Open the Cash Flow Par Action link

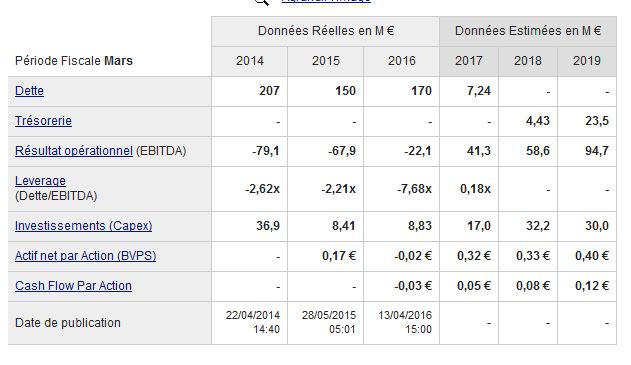(73, 286)
